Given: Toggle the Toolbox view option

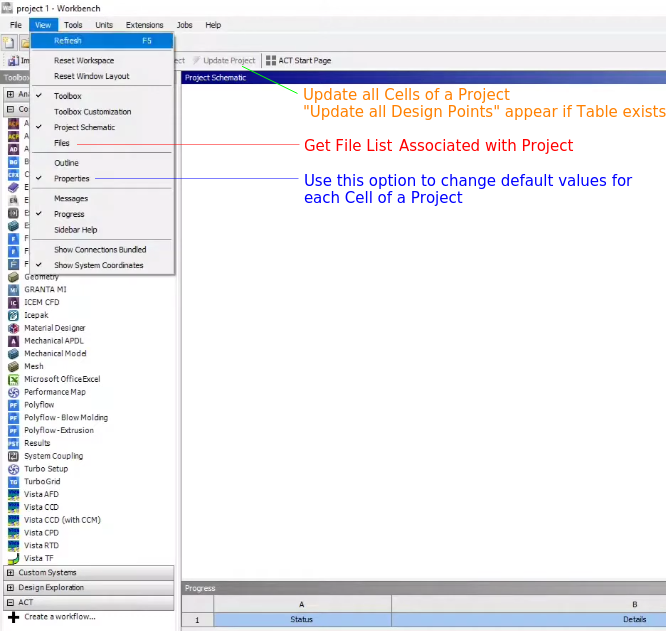Looking at the screenshot, I should point(68,96).
